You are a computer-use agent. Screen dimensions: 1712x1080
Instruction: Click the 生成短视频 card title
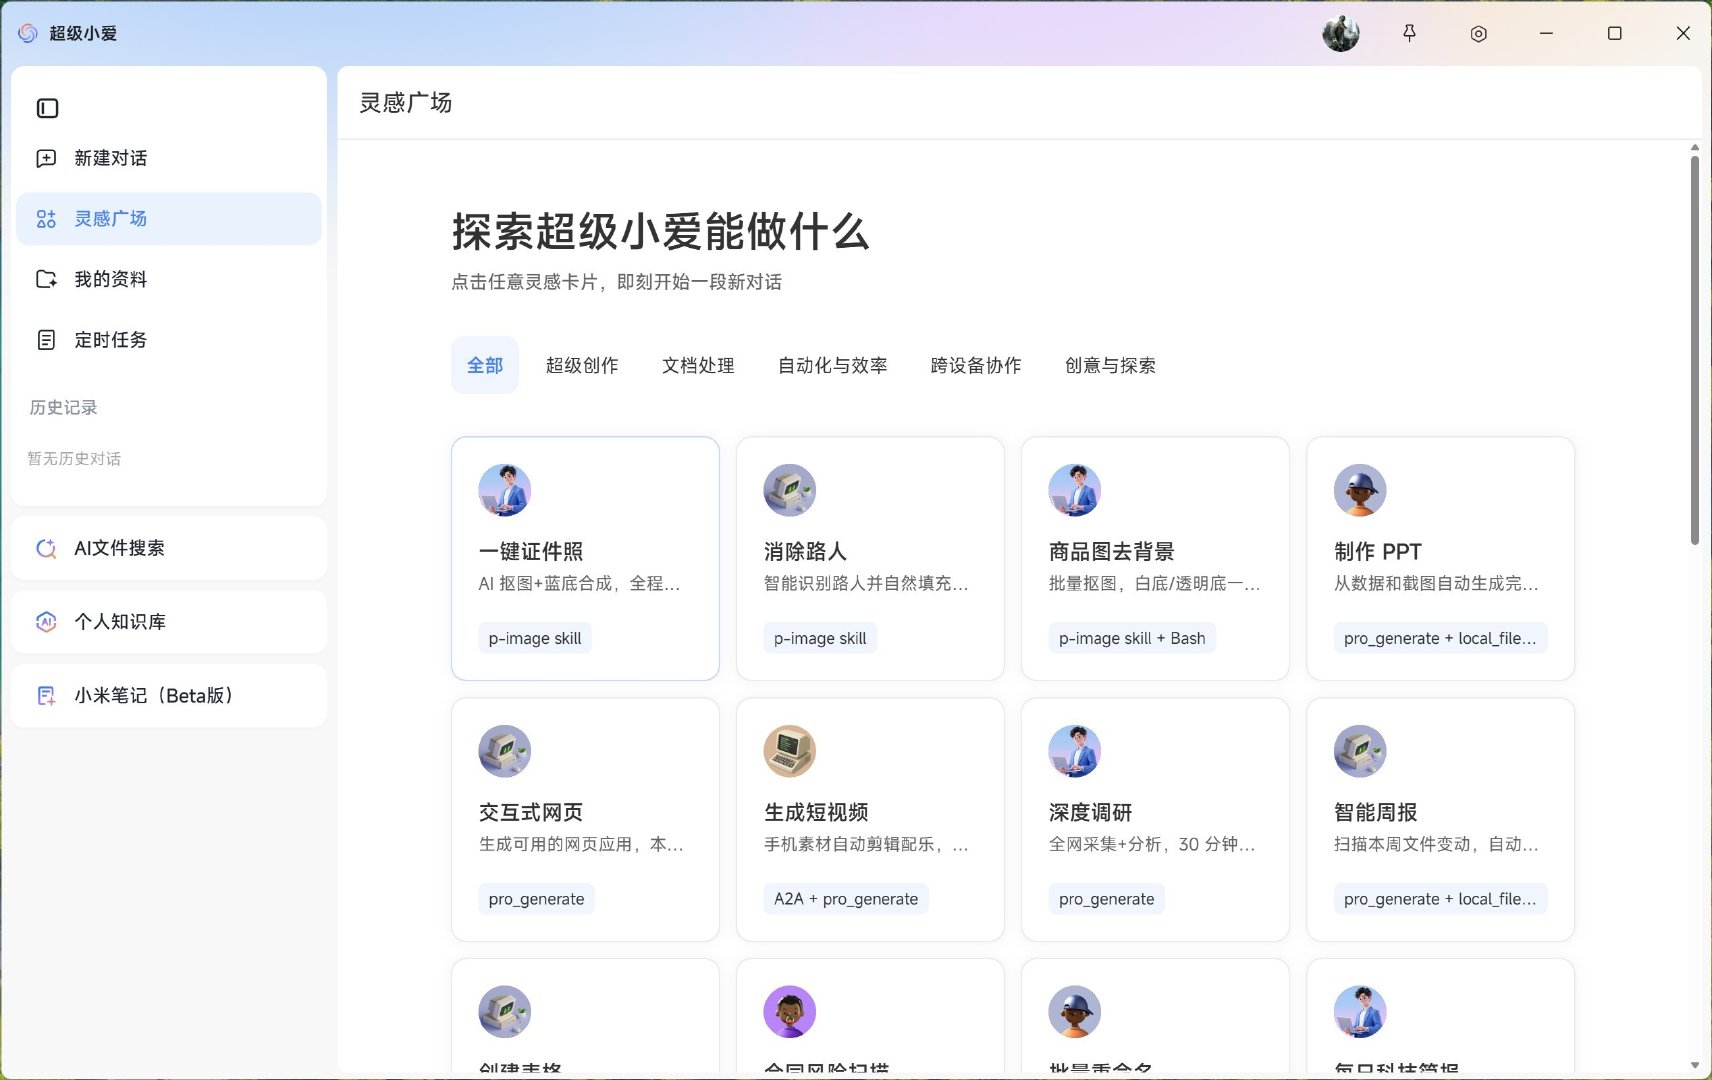816,813
